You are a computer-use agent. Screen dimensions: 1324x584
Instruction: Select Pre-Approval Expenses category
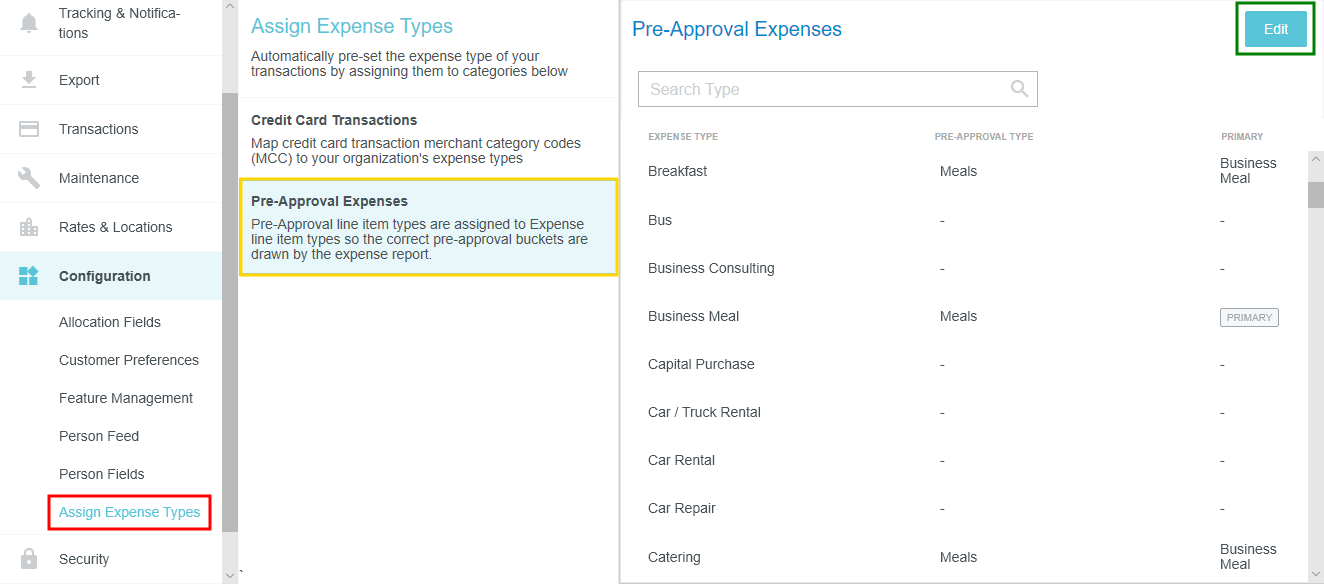pyautogui.click(x=428, y=227)
